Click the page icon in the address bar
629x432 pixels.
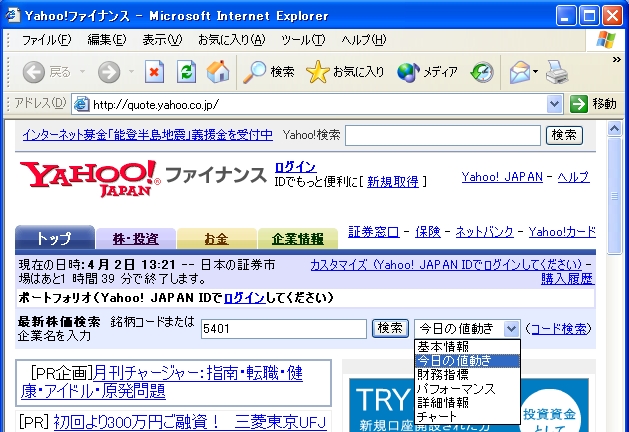81,104
